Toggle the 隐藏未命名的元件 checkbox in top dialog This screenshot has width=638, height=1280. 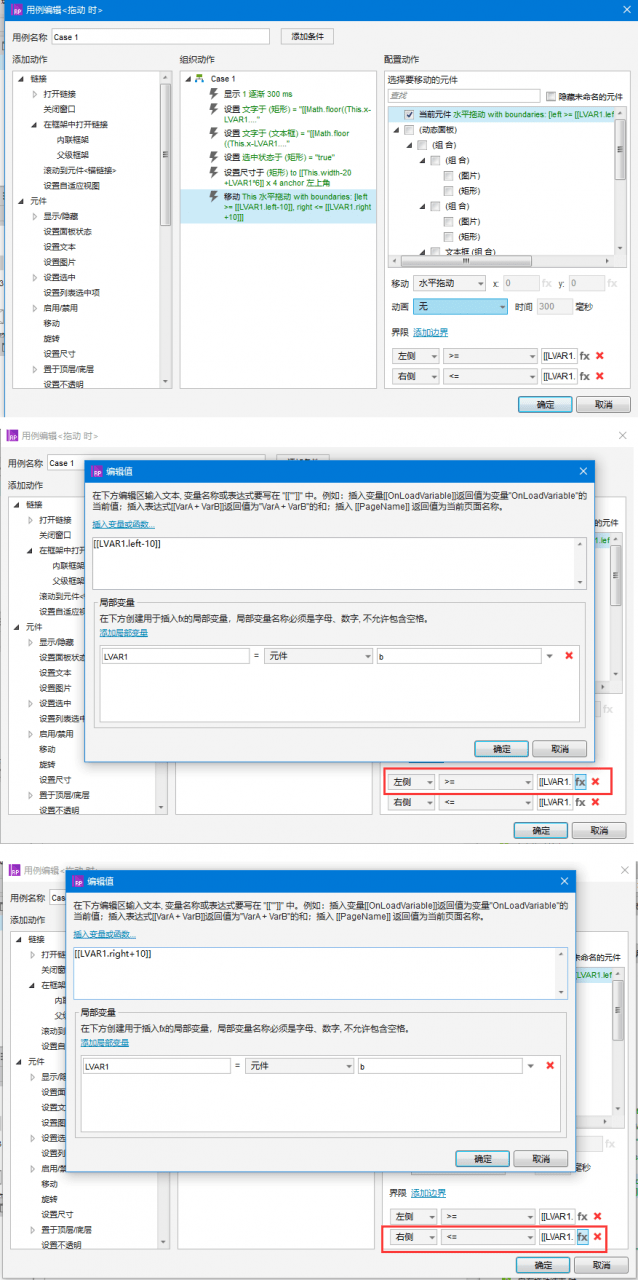pos(551,97)
